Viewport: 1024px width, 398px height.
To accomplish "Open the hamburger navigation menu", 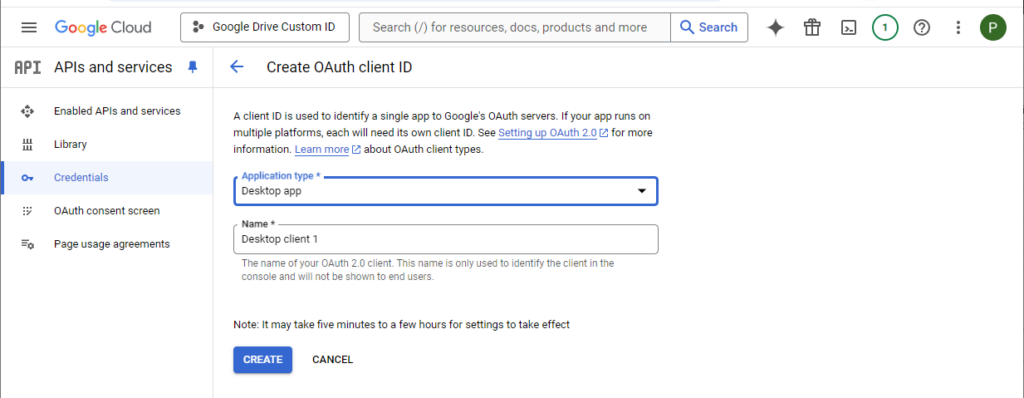I will tap(29, 27).
